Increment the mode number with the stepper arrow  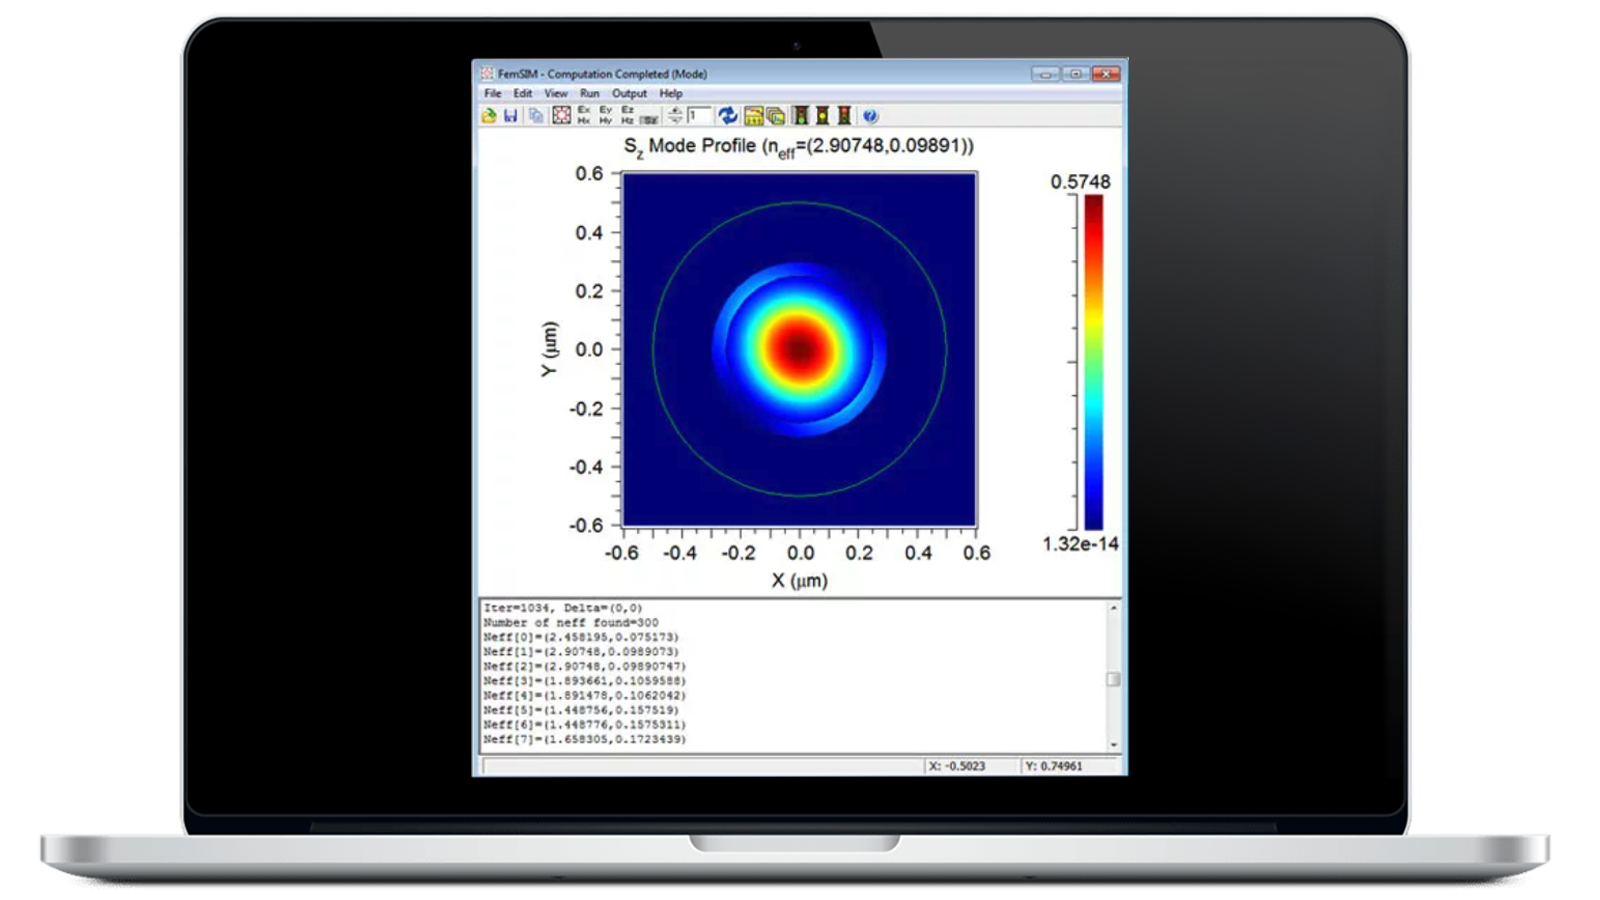676,111
